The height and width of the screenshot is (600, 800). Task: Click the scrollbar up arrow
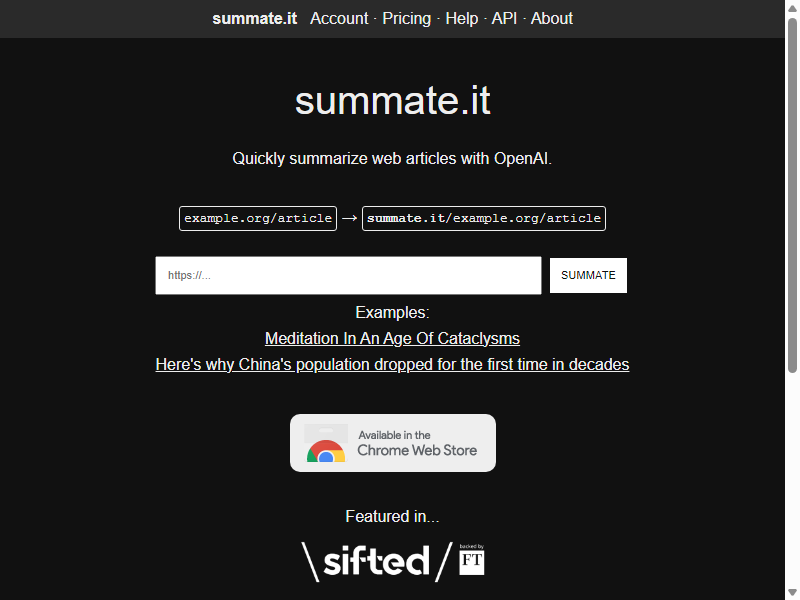(792, 8)
